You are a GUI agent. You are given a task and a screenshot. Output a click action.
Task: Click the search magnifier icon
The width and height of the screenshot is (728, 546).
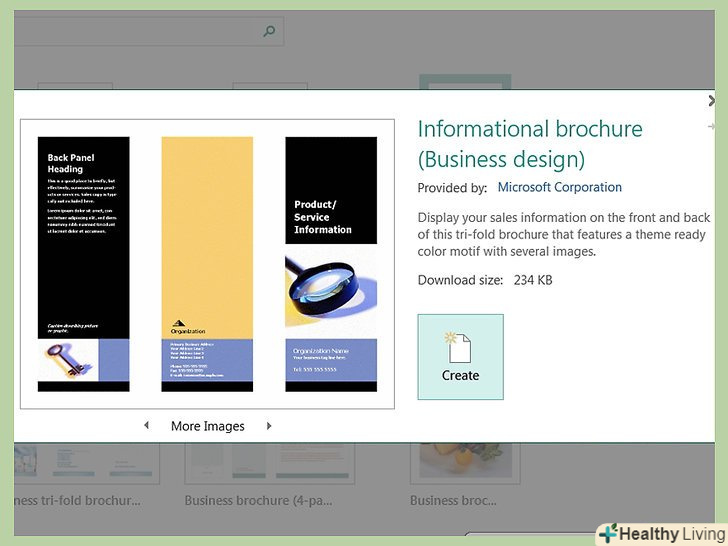pos(269,31)
